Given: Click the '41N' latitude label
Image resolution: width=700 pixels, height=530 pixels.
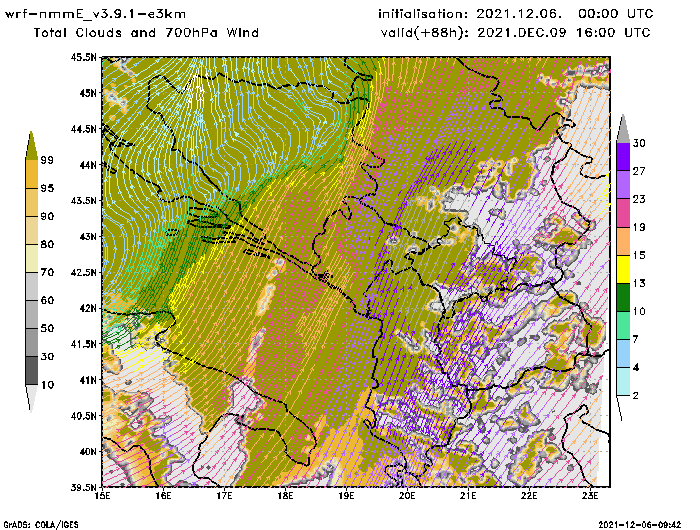Looking at the screenshot, I should (x=88, y=380).
